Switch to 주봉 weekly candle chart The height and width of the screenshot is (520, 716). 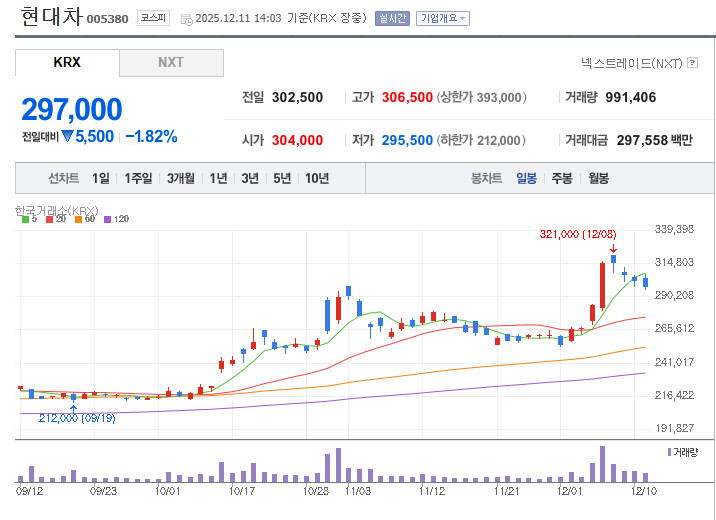coord(562,178)
